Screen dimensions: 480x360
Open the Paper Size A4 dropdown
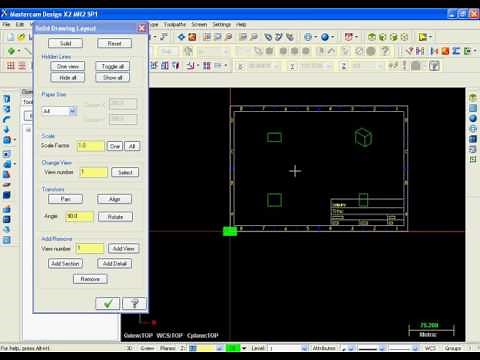tap(73, 111)
